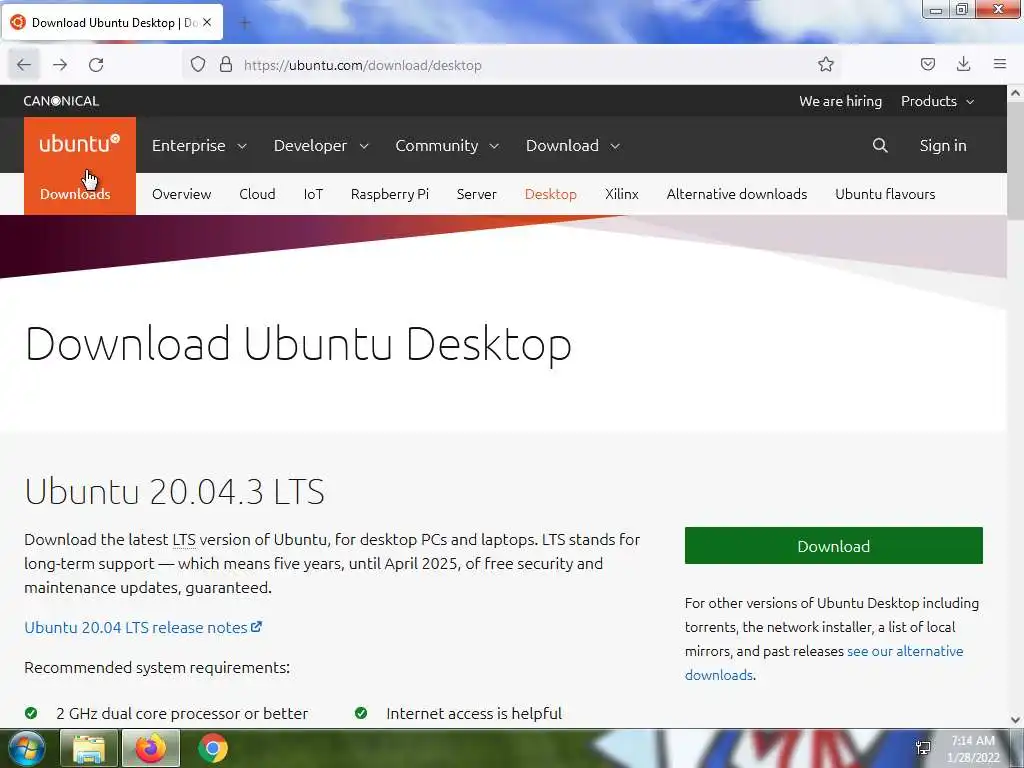Expand the Developer menu
This screenshot has height=768, width=1024.
pyautogui.click(x=321, y=146)
